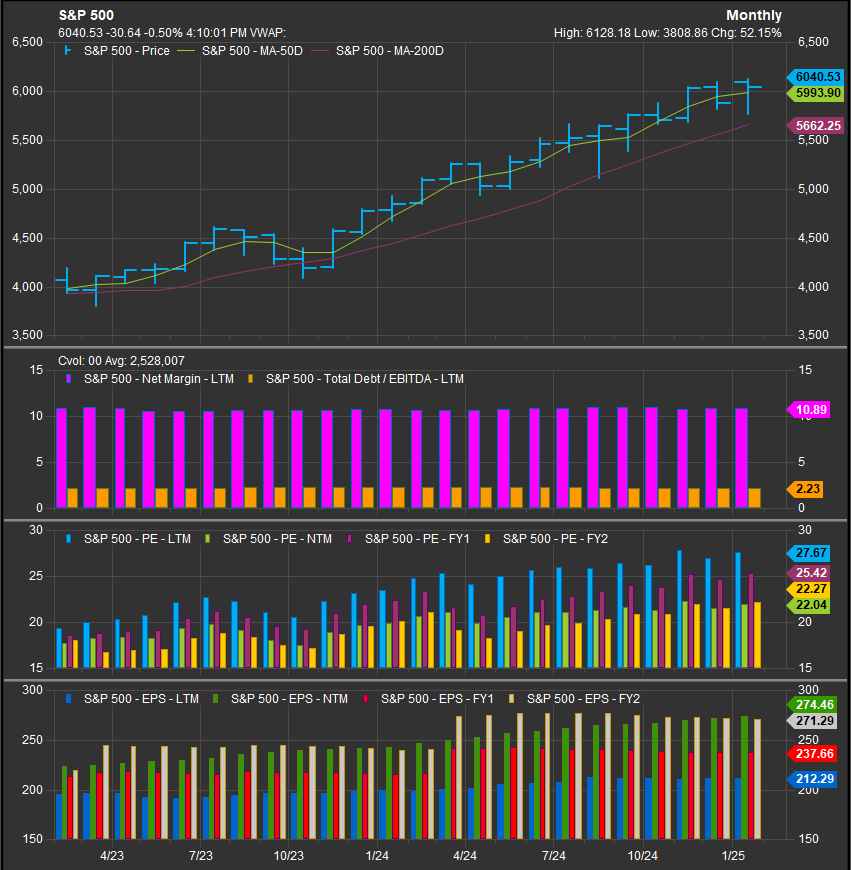Click the 7/23 date axis label
851x870 pixels.
click(201, 856)
